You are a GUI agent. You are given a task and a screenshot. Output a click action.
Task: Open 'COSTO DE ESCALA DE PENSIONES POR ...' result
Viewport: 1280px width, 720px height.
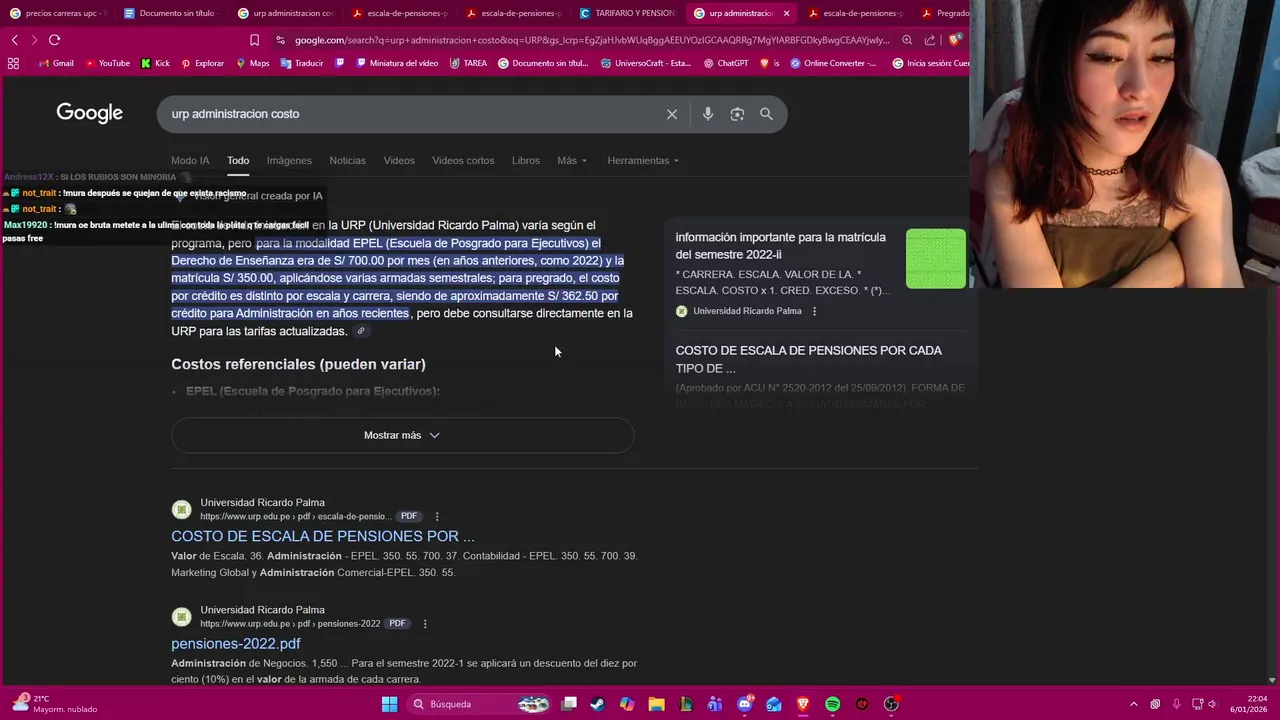tap(322, 536)
